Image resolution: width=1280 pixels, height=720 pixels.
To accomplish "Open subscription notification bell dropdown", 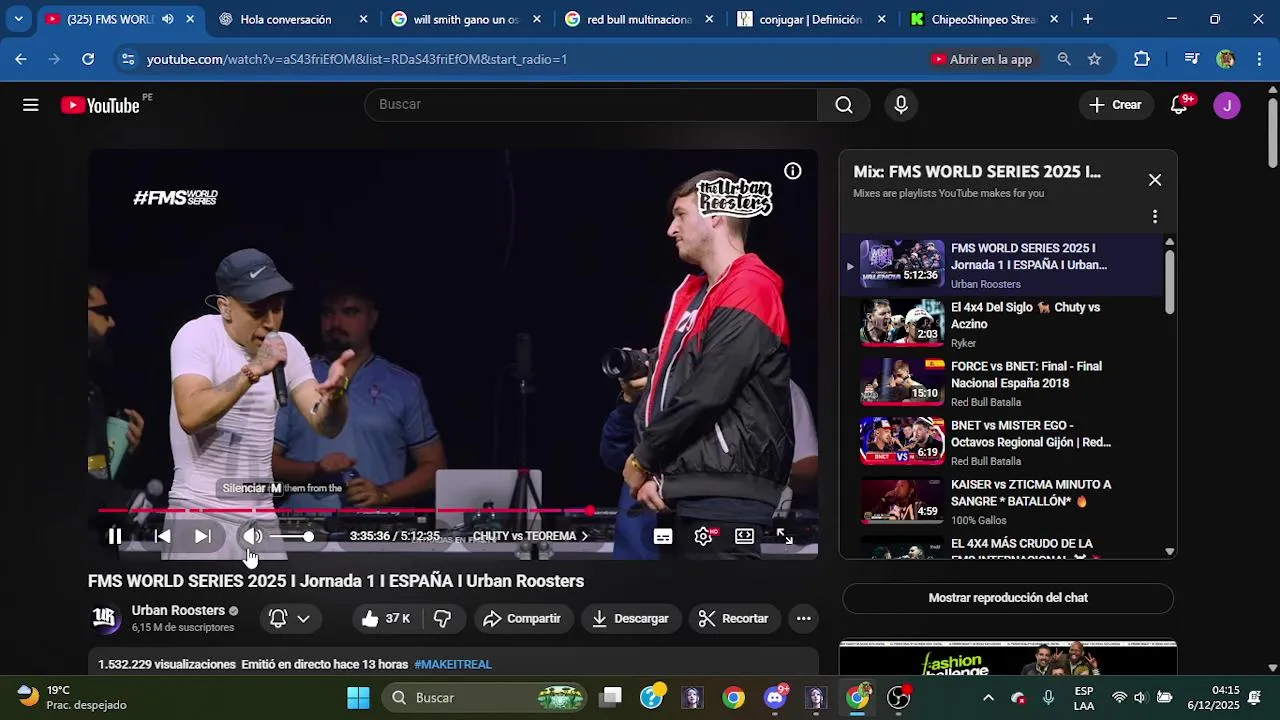I will click(290, 619).
